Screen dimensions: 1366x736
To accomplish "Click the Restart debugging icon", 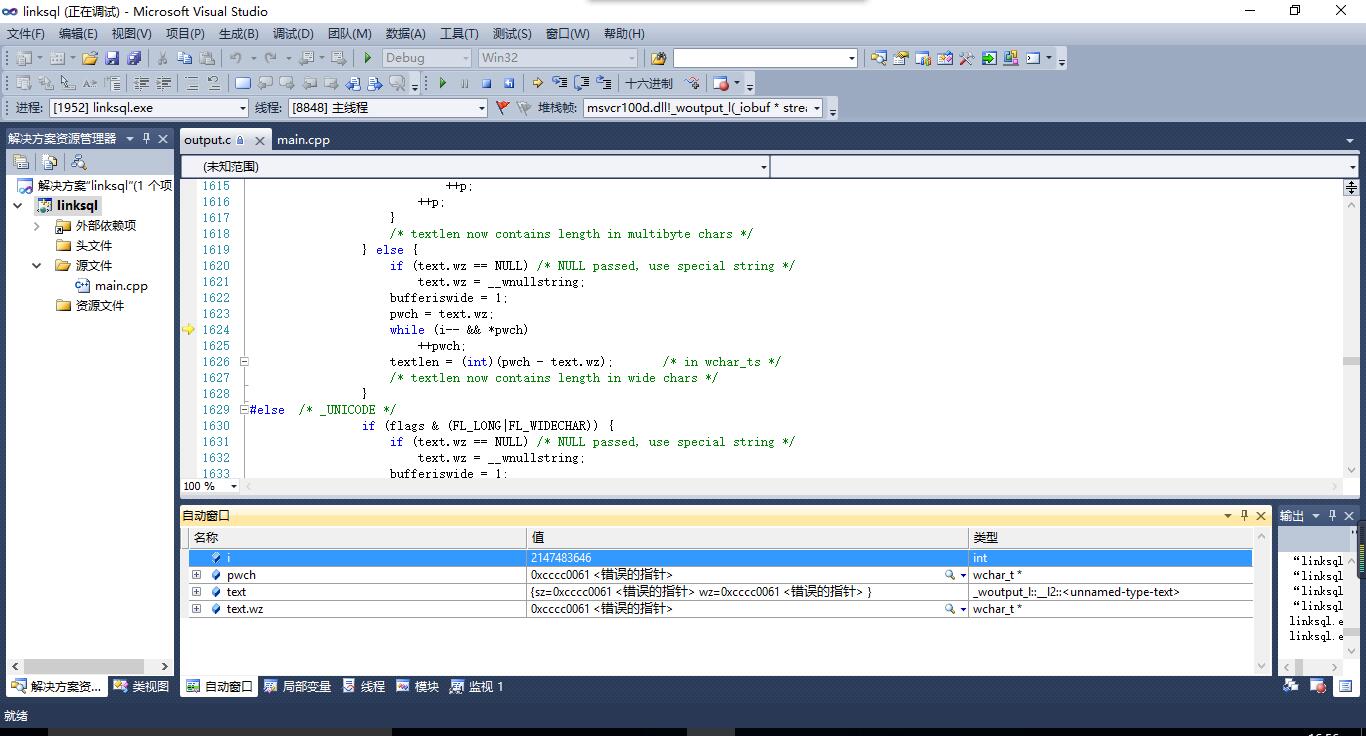I will point(509,83).
